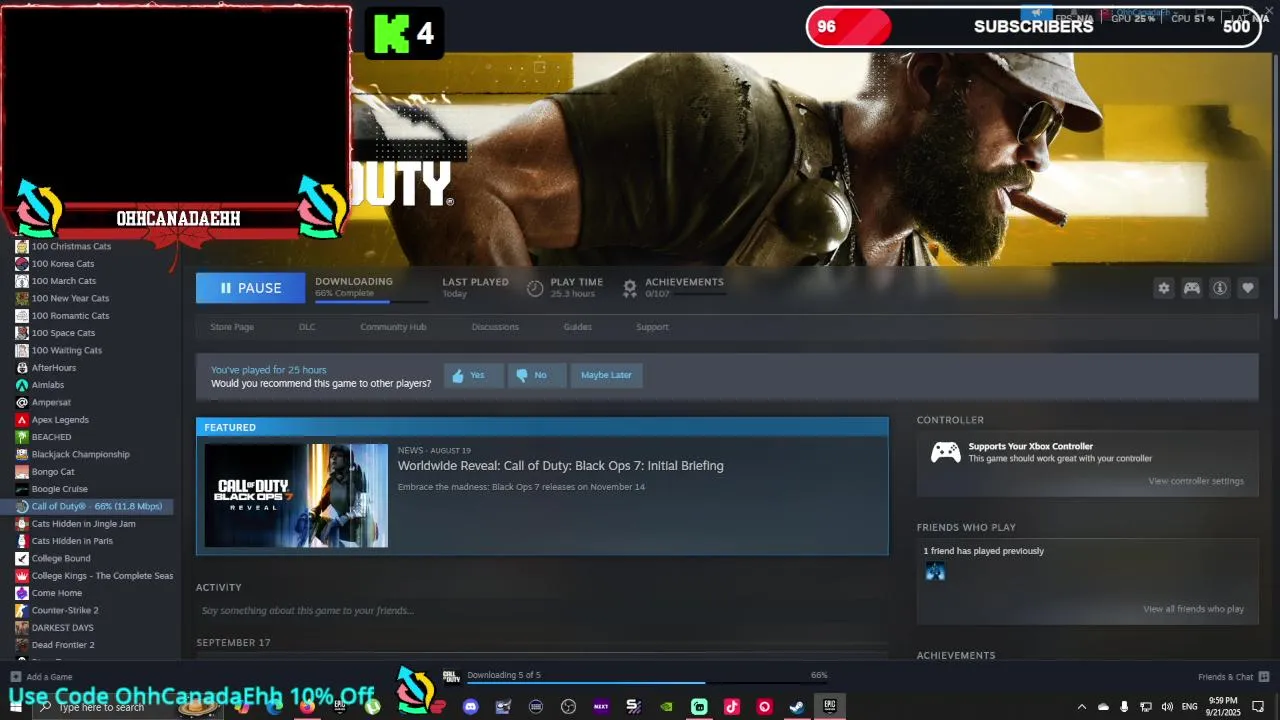Click the system tray volume icon

tap(1167, 707)
